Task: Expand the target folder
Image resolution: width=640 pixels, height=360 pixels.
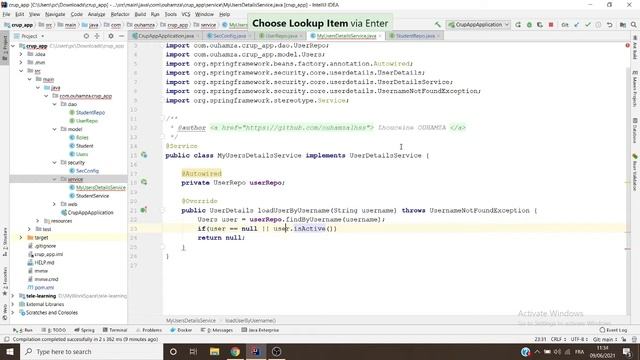Action: [x=21, y=237]
